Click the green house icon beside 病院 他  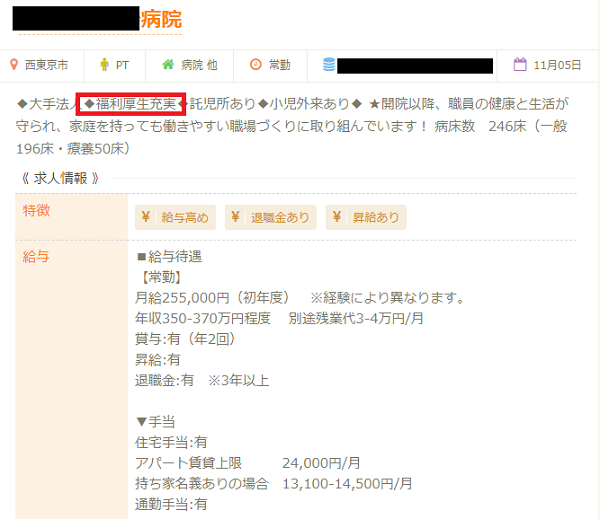(x=168, y=64)
